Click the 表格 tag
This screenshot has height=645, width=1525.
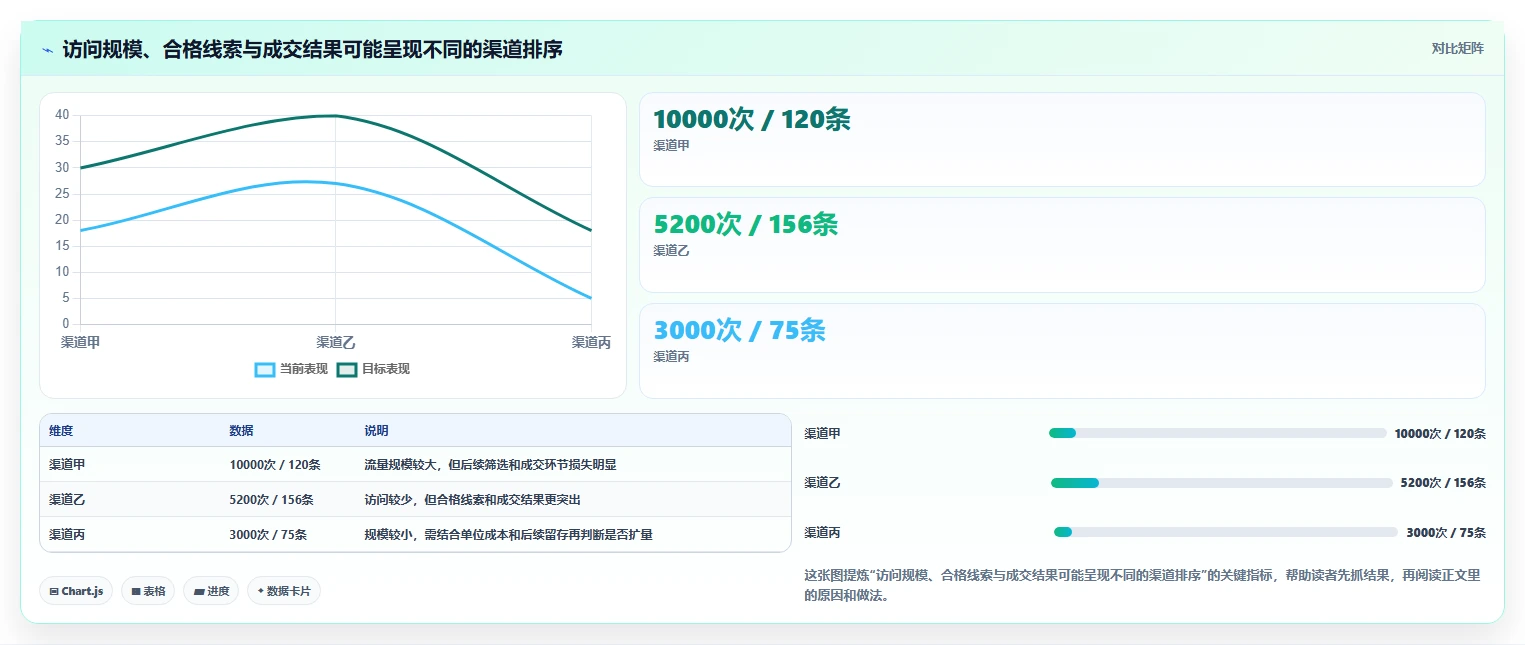[148, 591]
